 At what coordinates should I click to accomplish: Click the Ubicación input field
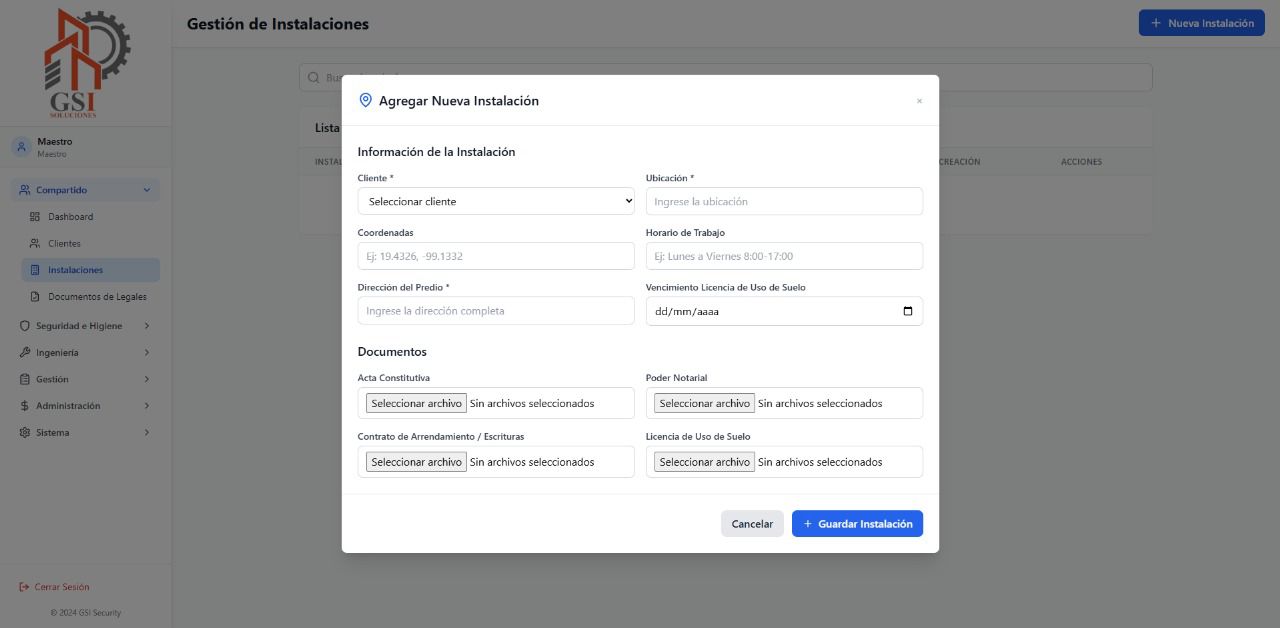coord(784,202)
